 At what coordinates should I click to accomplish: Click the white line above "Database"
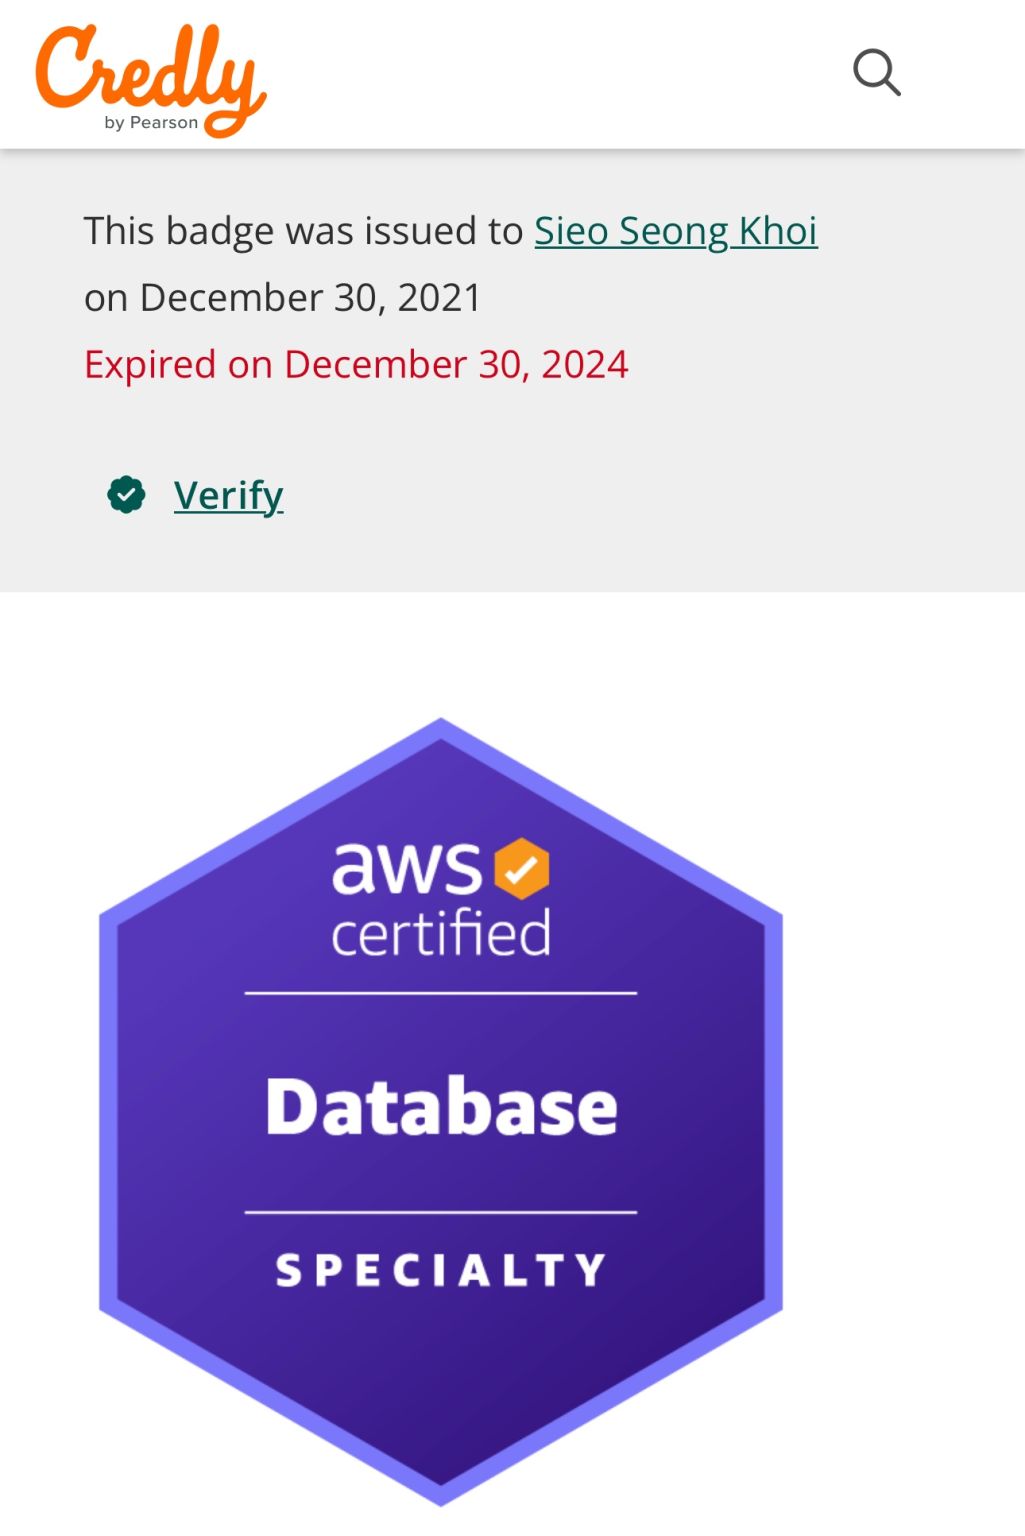tap(441, 993)
